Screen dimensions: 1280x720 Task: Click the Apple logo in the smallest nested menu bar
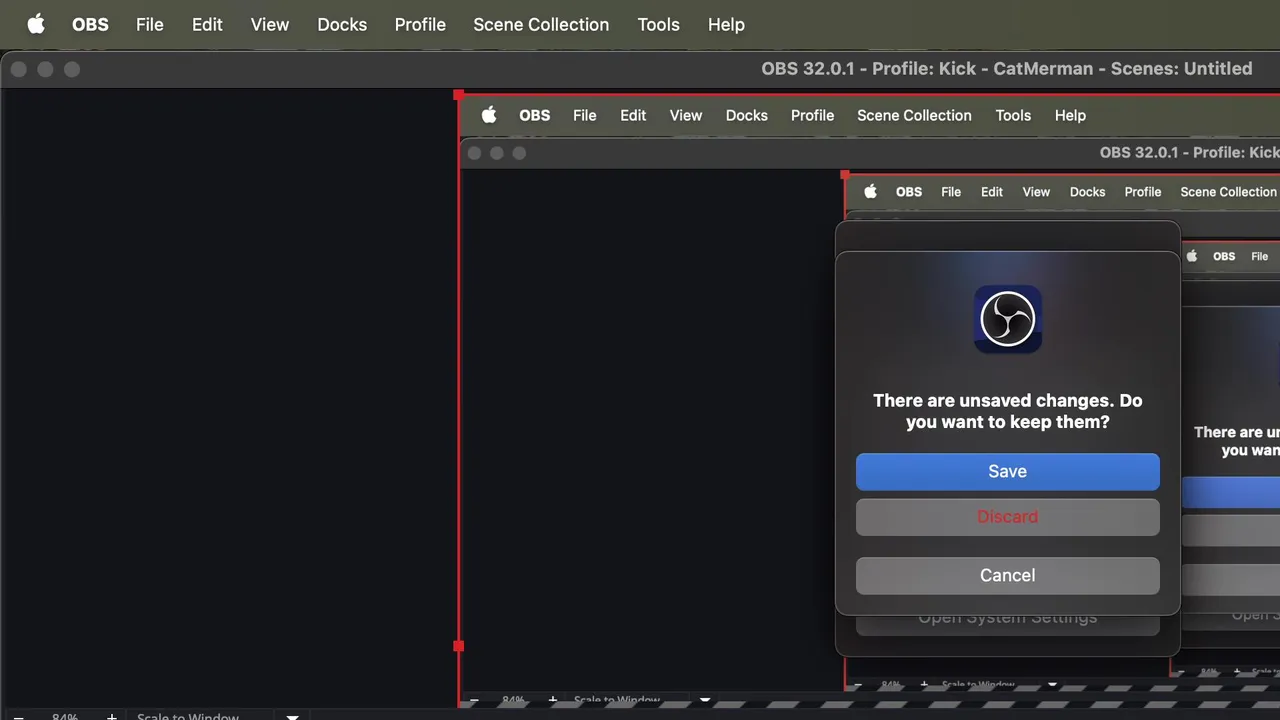[x=1191, y=256]
